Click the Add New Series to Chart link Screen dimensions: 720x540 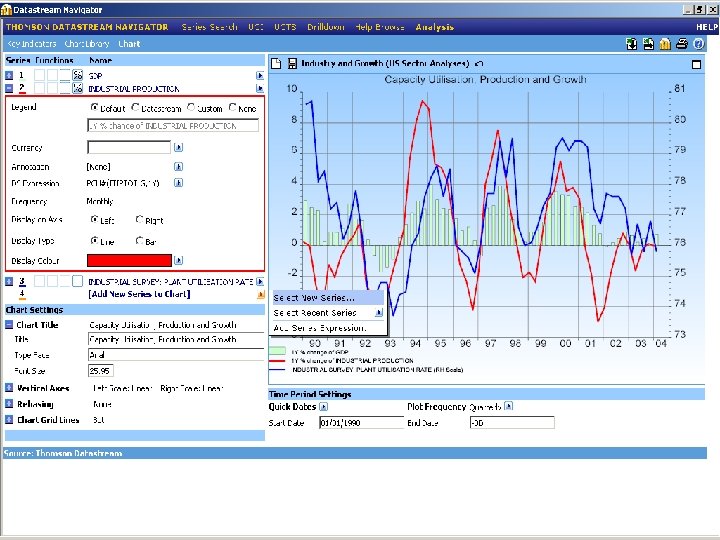click(x=139, y=294)
